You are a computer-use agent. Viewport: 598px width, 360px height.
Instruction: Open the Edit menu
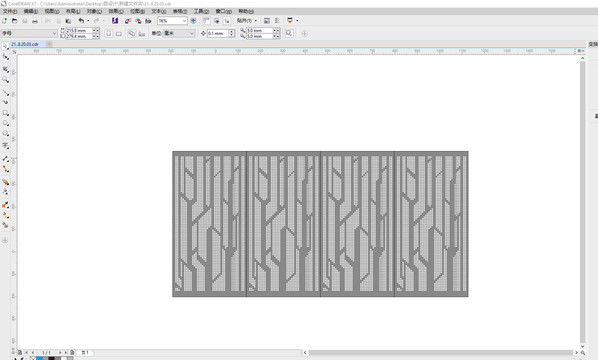pyautogui.click(x=31, y=11)
